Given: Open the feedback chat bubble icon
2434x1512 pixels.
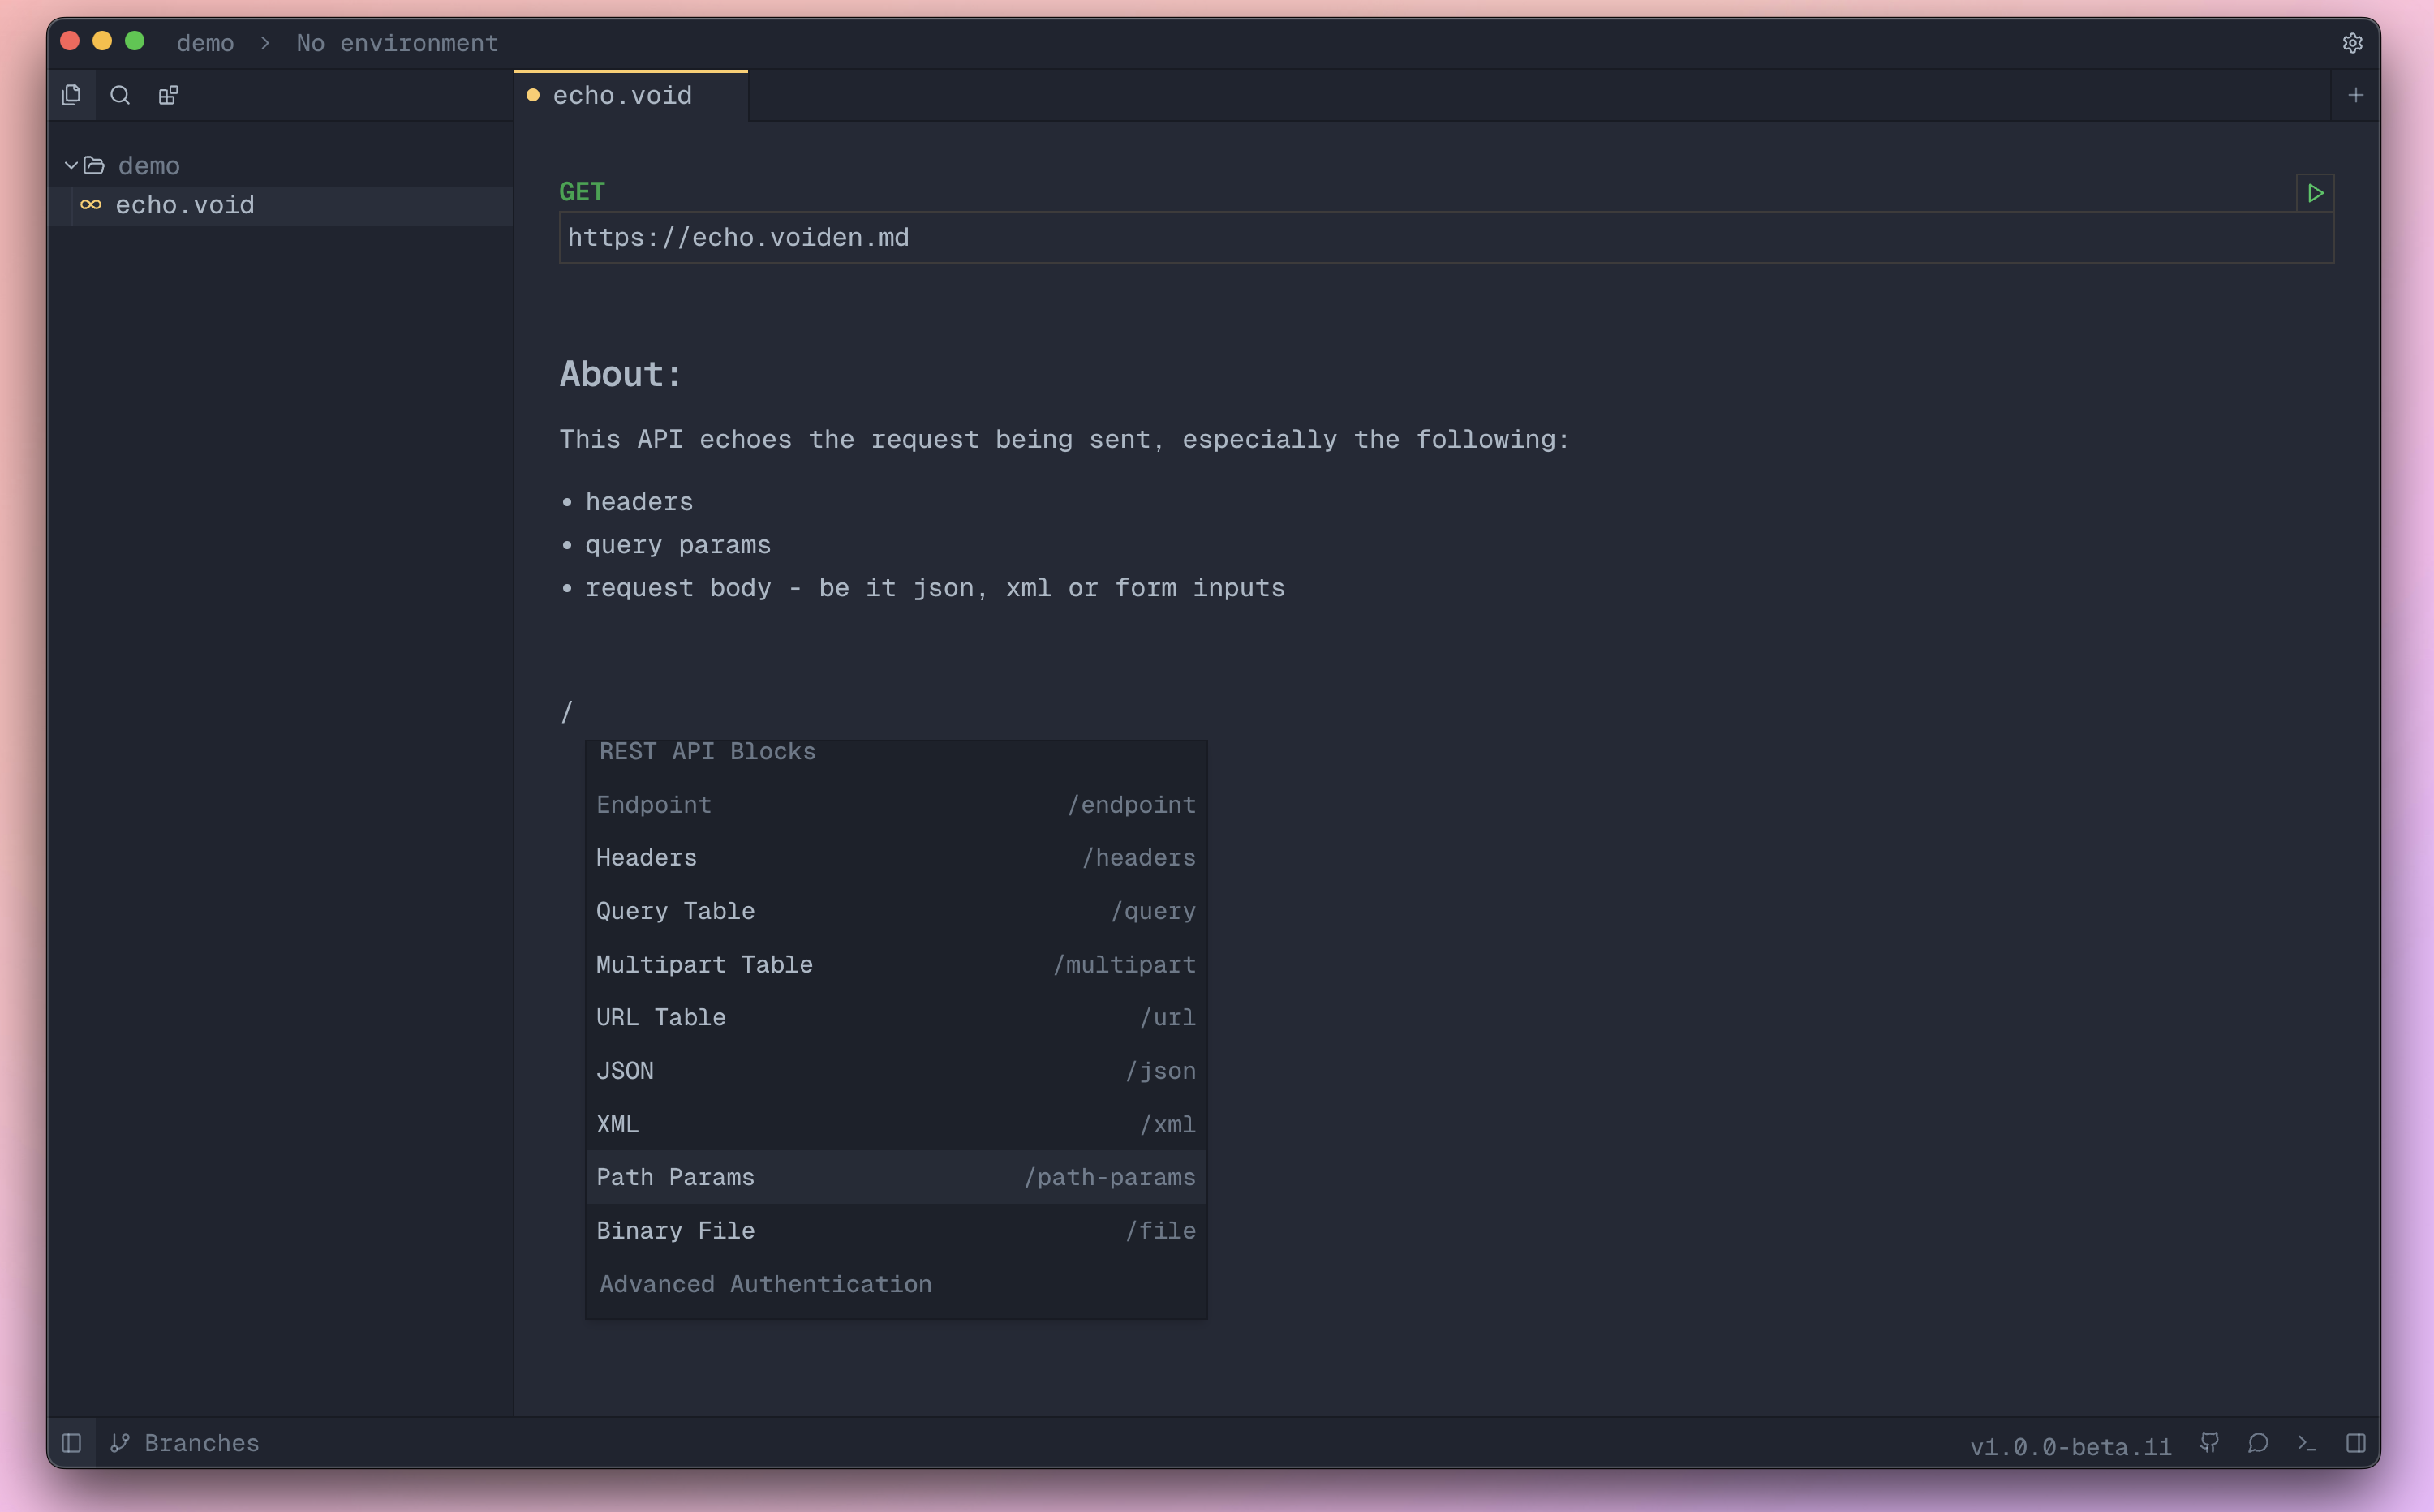Looking at the screenshot, I should (2258, 1443).
